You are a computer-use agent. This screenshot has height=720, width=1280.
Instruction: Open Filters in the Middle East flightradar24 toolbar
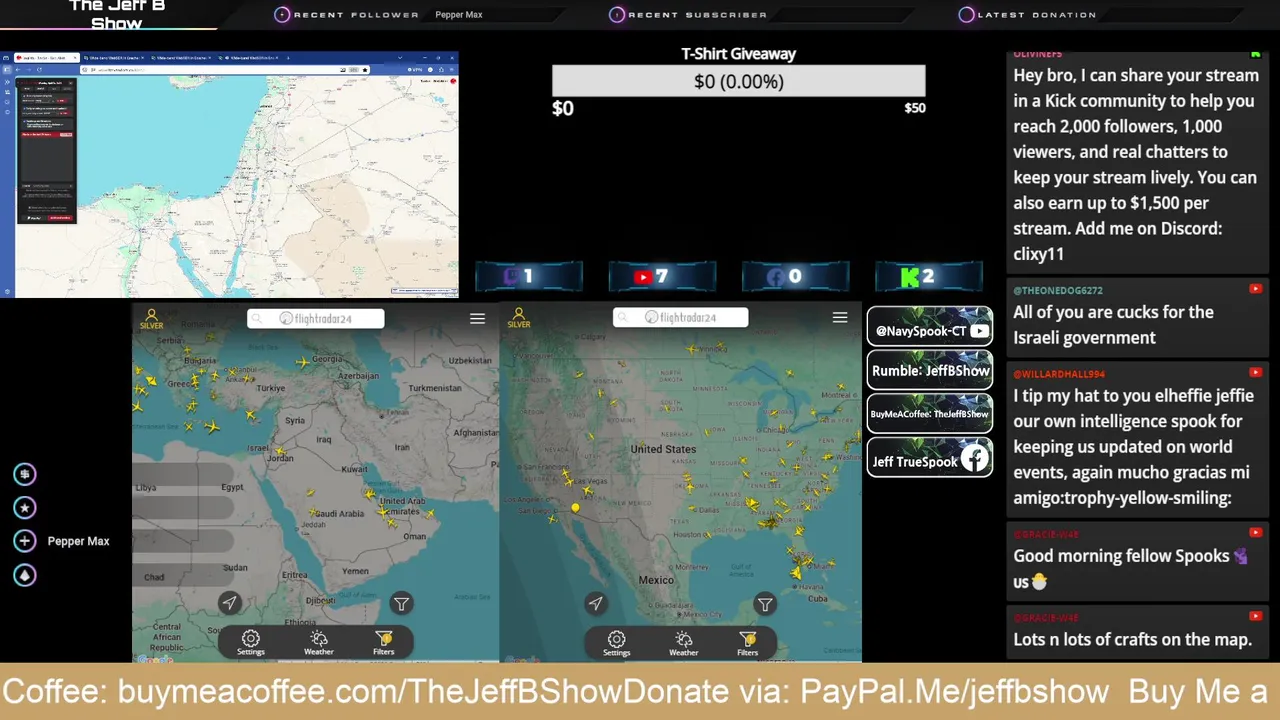[384, 642]
